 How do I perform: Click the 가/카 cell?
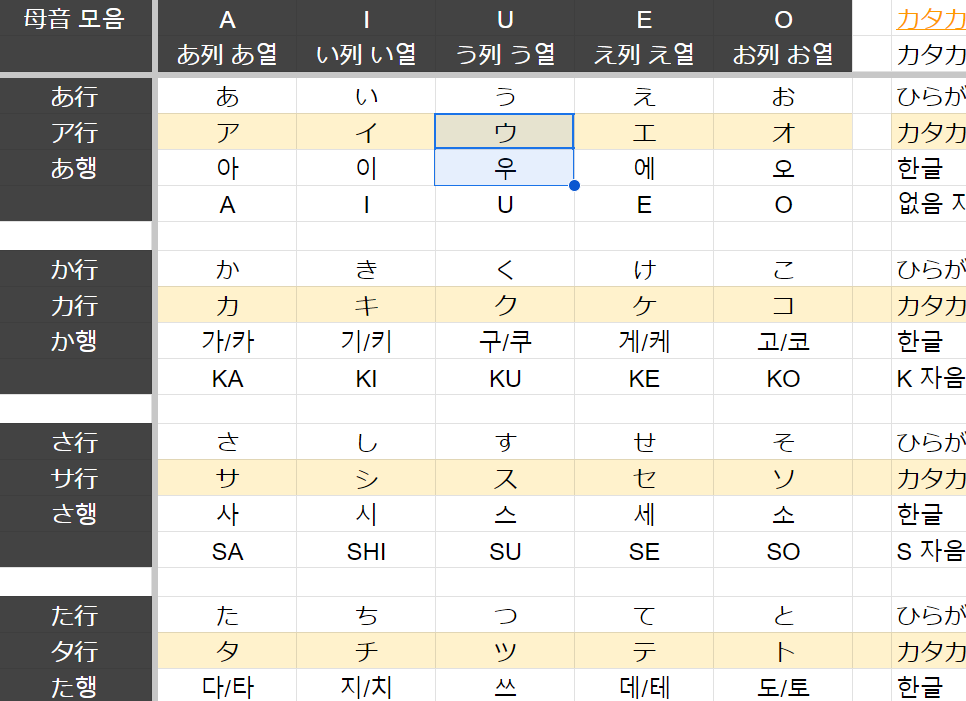[x=227, y=341]
